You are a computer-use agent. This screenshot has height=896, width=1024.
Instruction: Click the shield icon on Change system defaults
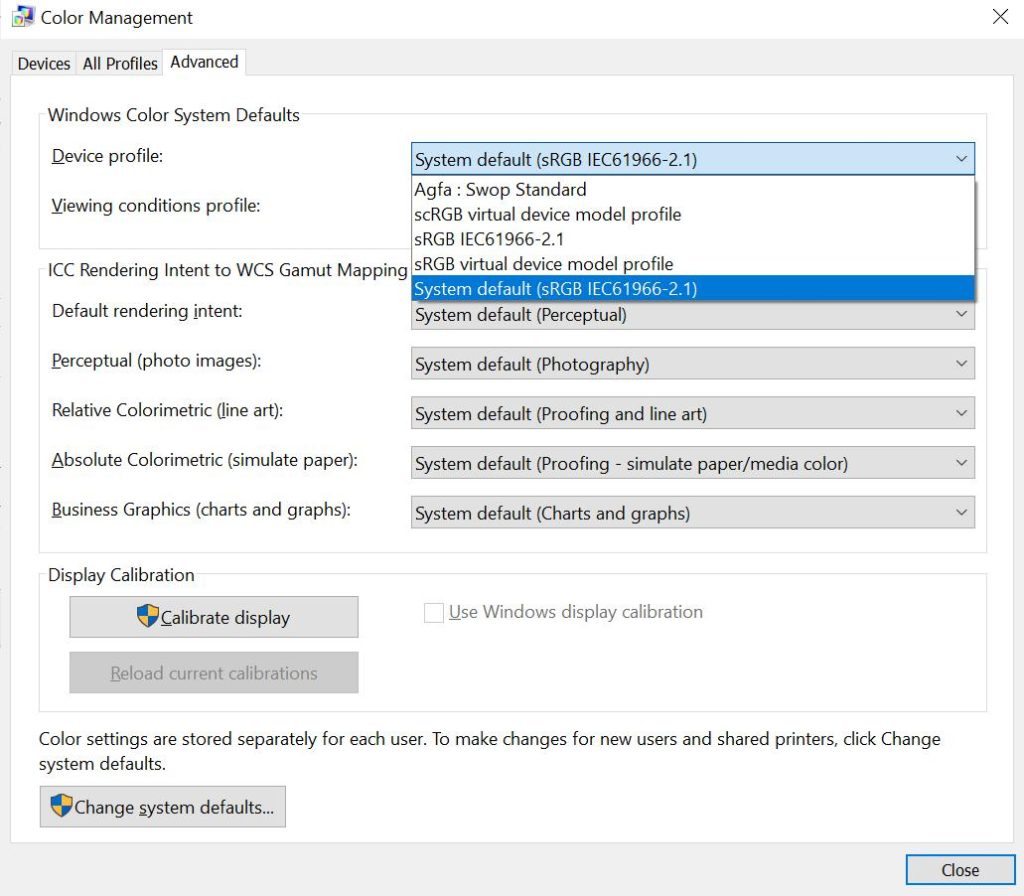[62, 806]
